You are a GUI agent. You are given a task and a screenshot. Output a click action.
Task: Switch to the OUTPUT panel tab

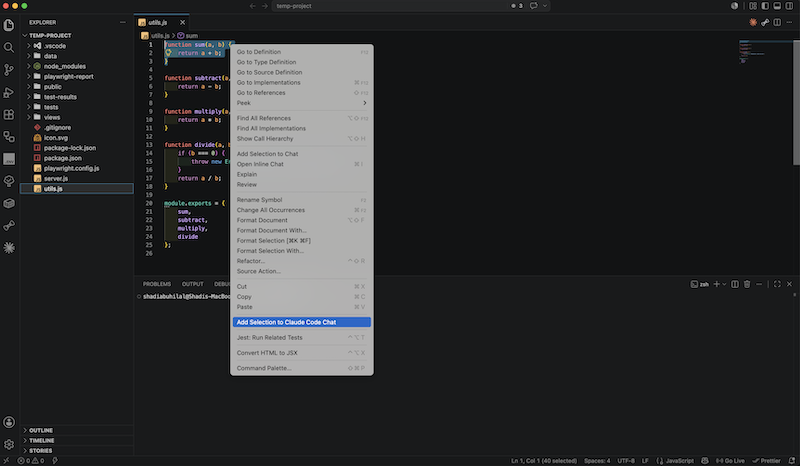point(192,284)
